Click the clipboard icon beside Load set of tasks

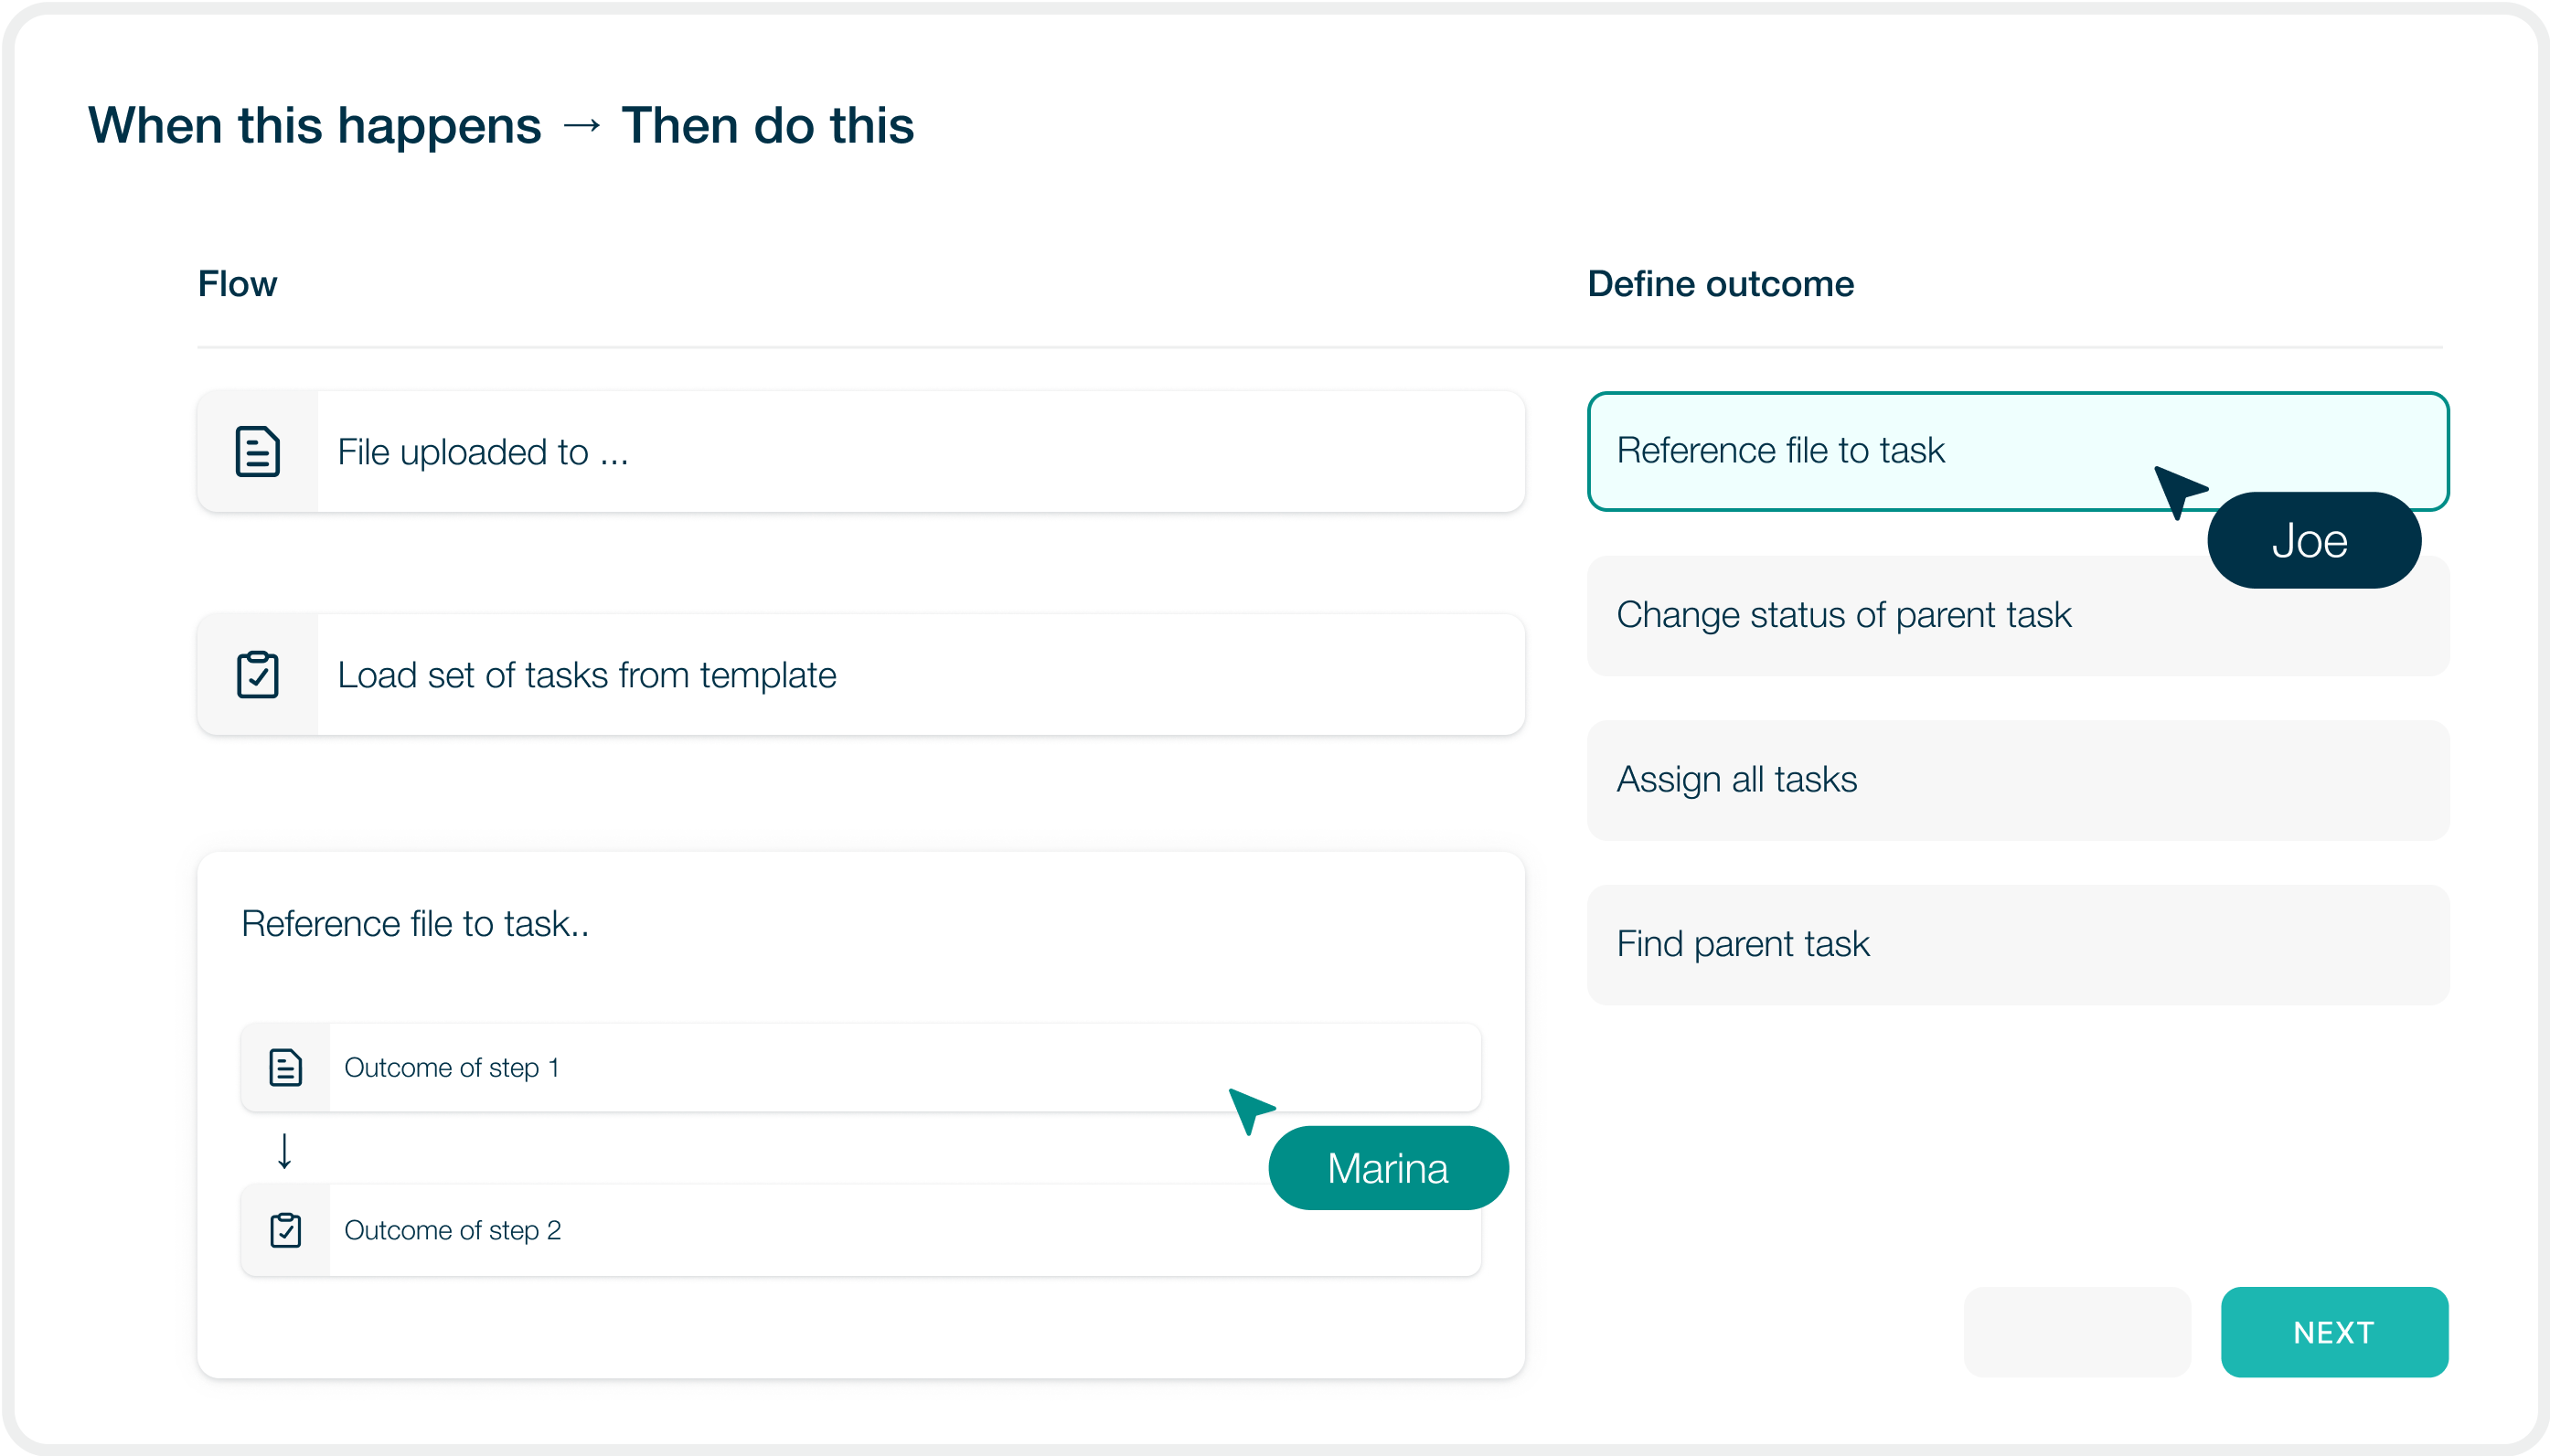[257, 675]
